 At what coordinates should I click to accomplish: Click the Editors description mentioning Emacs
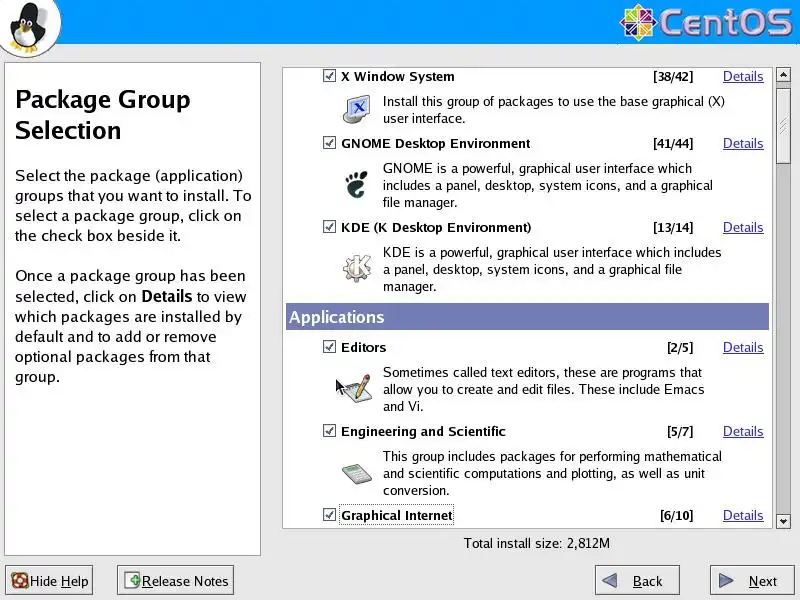point(543,389)
